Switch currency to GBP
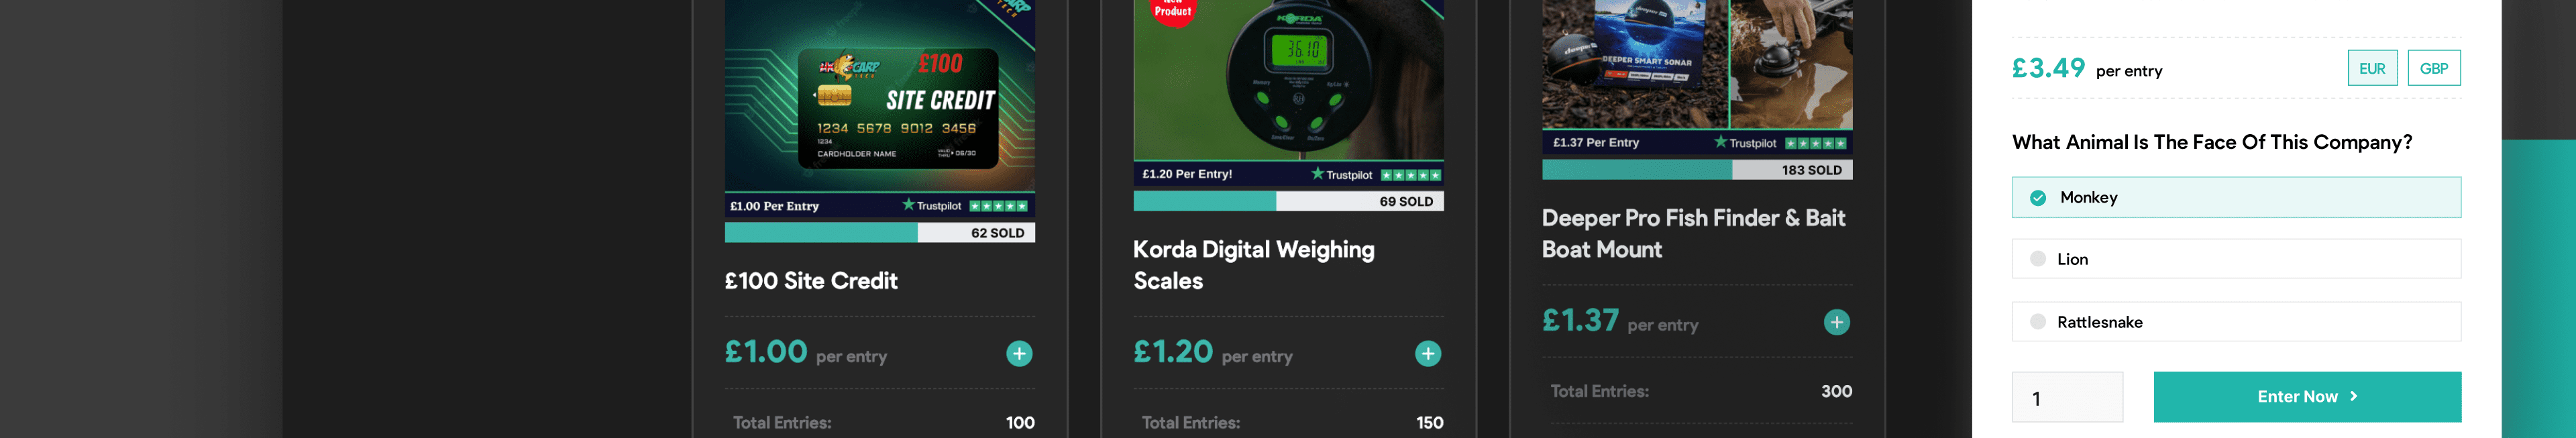This screenshot has width=2576, height=438. coord(2434,68)
